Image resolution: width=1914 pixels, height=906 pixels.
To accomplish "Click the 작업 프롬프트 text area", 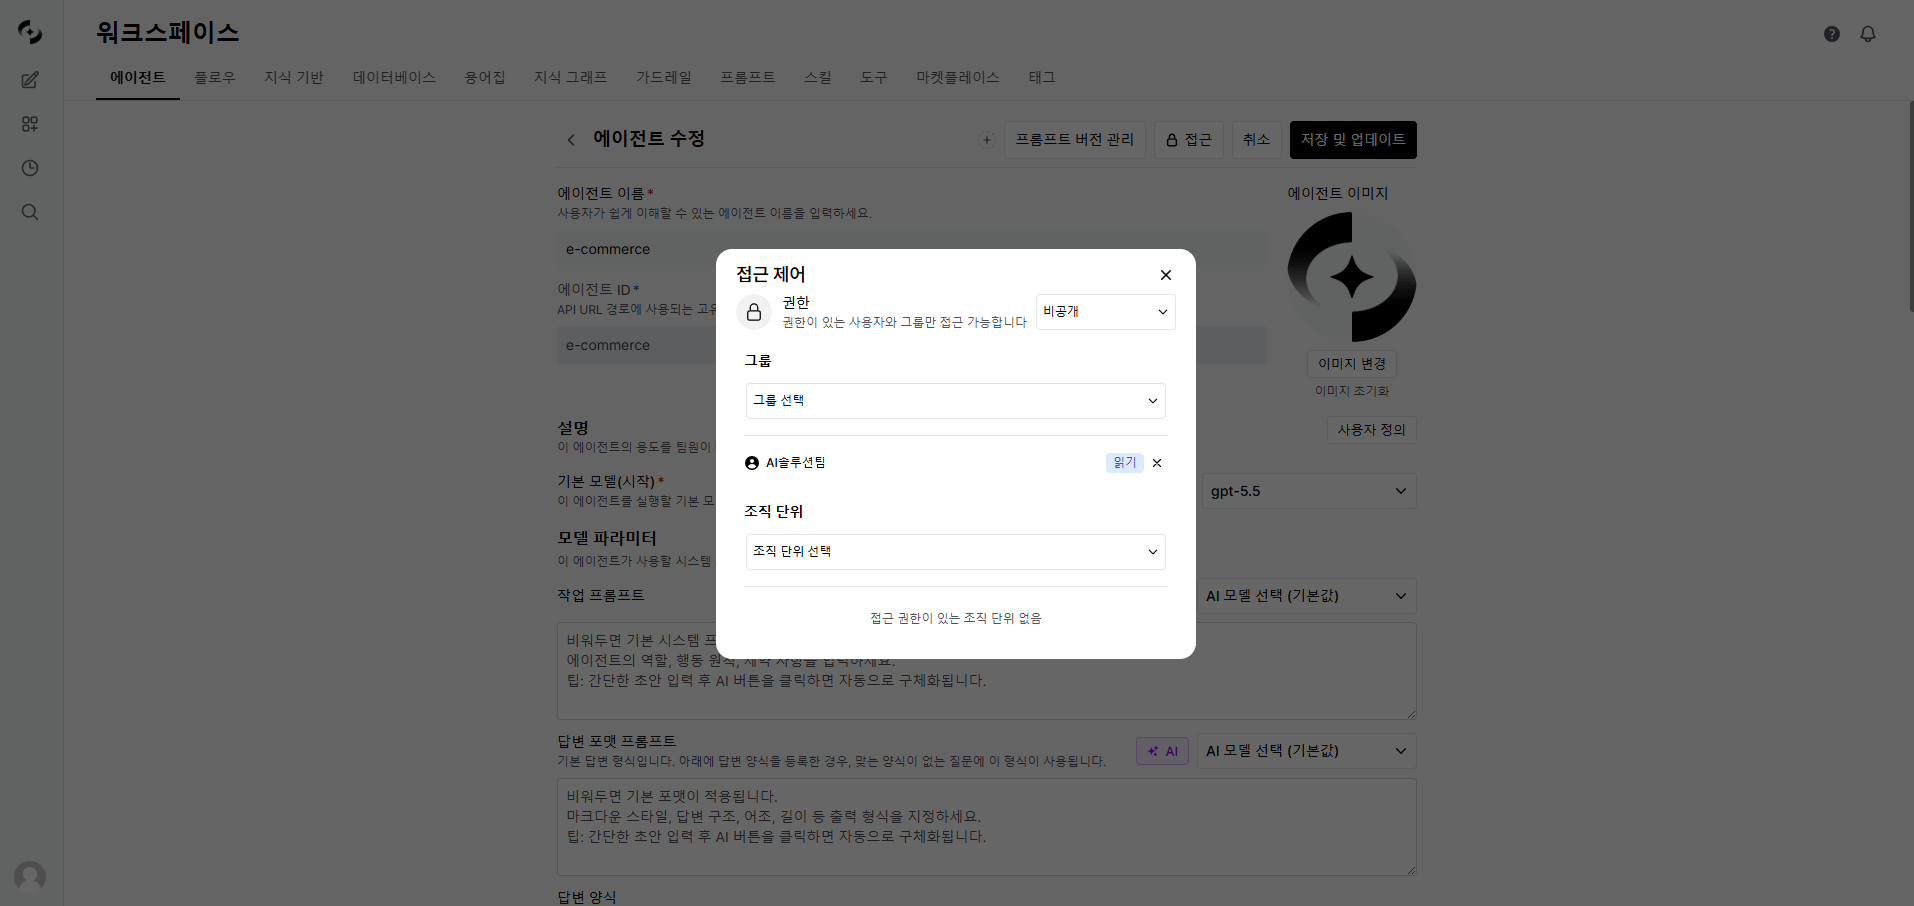I will (987, 671).
